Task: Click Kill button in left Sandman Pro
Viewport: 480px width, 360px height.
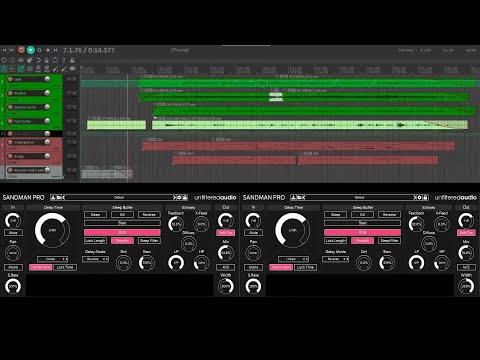Action: pyautogui.click(x=122, y=214)
